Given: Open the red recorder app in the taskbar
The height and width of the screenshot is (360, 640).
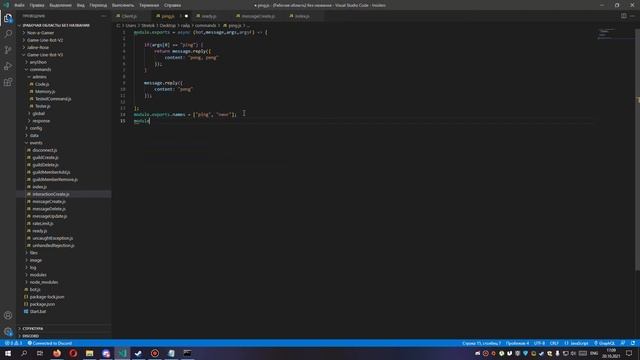Looking at the screenshot, I should point(155,353).
